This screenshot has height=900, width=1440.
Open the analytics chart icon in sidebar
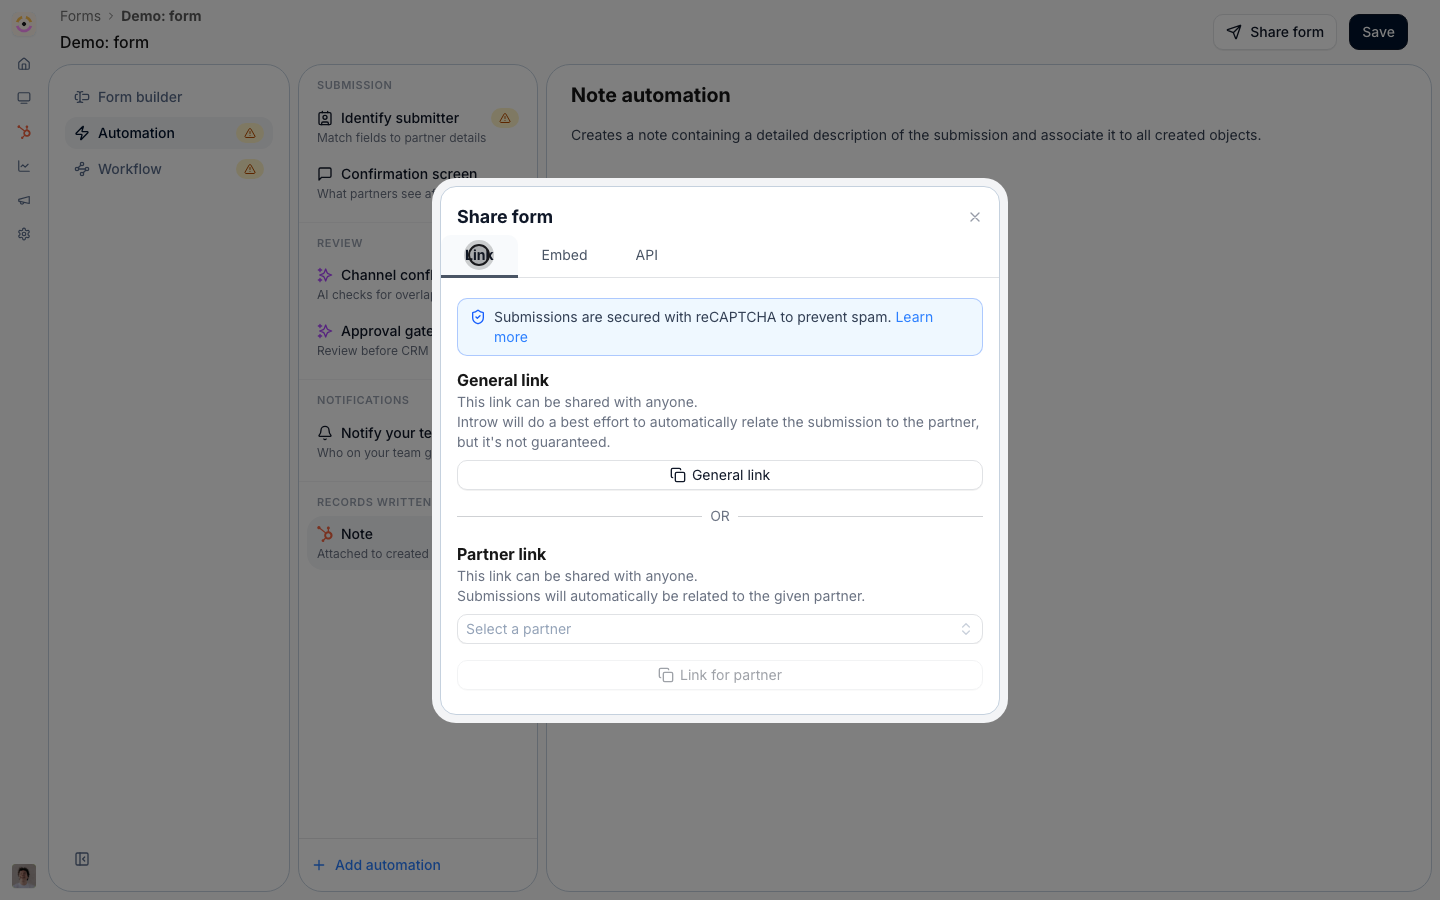(x=24, y=166)
